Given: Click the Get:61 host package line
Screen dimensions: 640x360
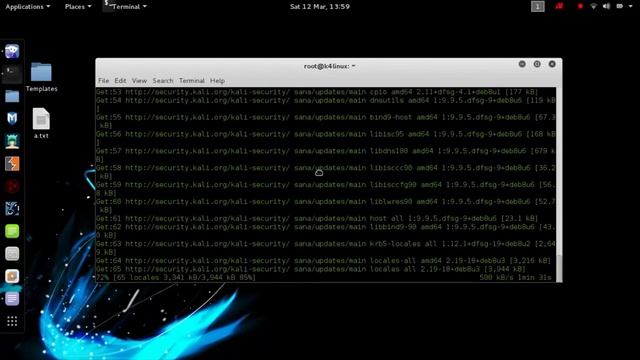Looking at the screenshot, I should (x=317, y=218).
